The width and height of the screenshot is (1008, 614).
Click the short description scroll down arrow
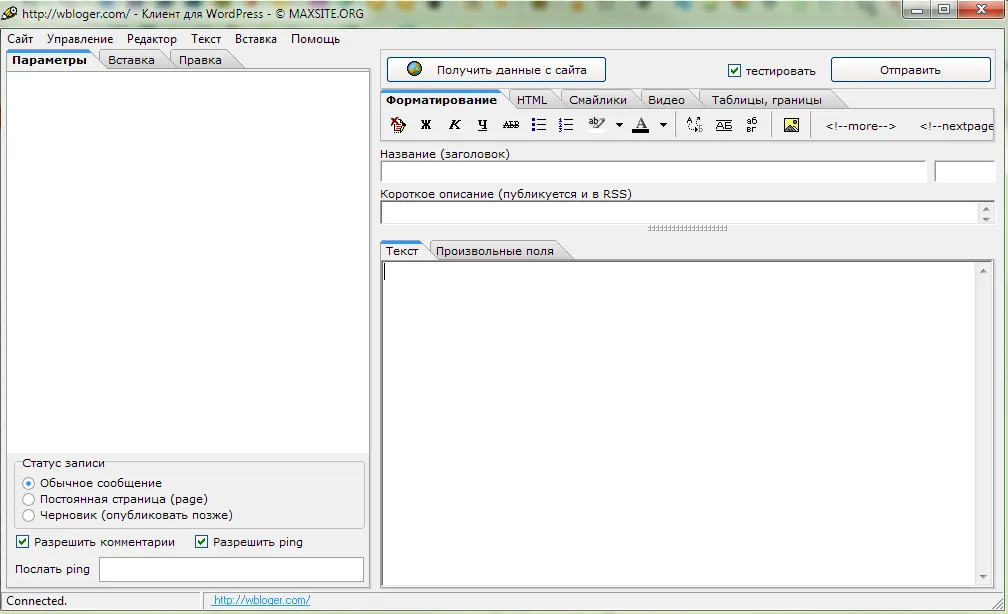(x=987, y=219)
